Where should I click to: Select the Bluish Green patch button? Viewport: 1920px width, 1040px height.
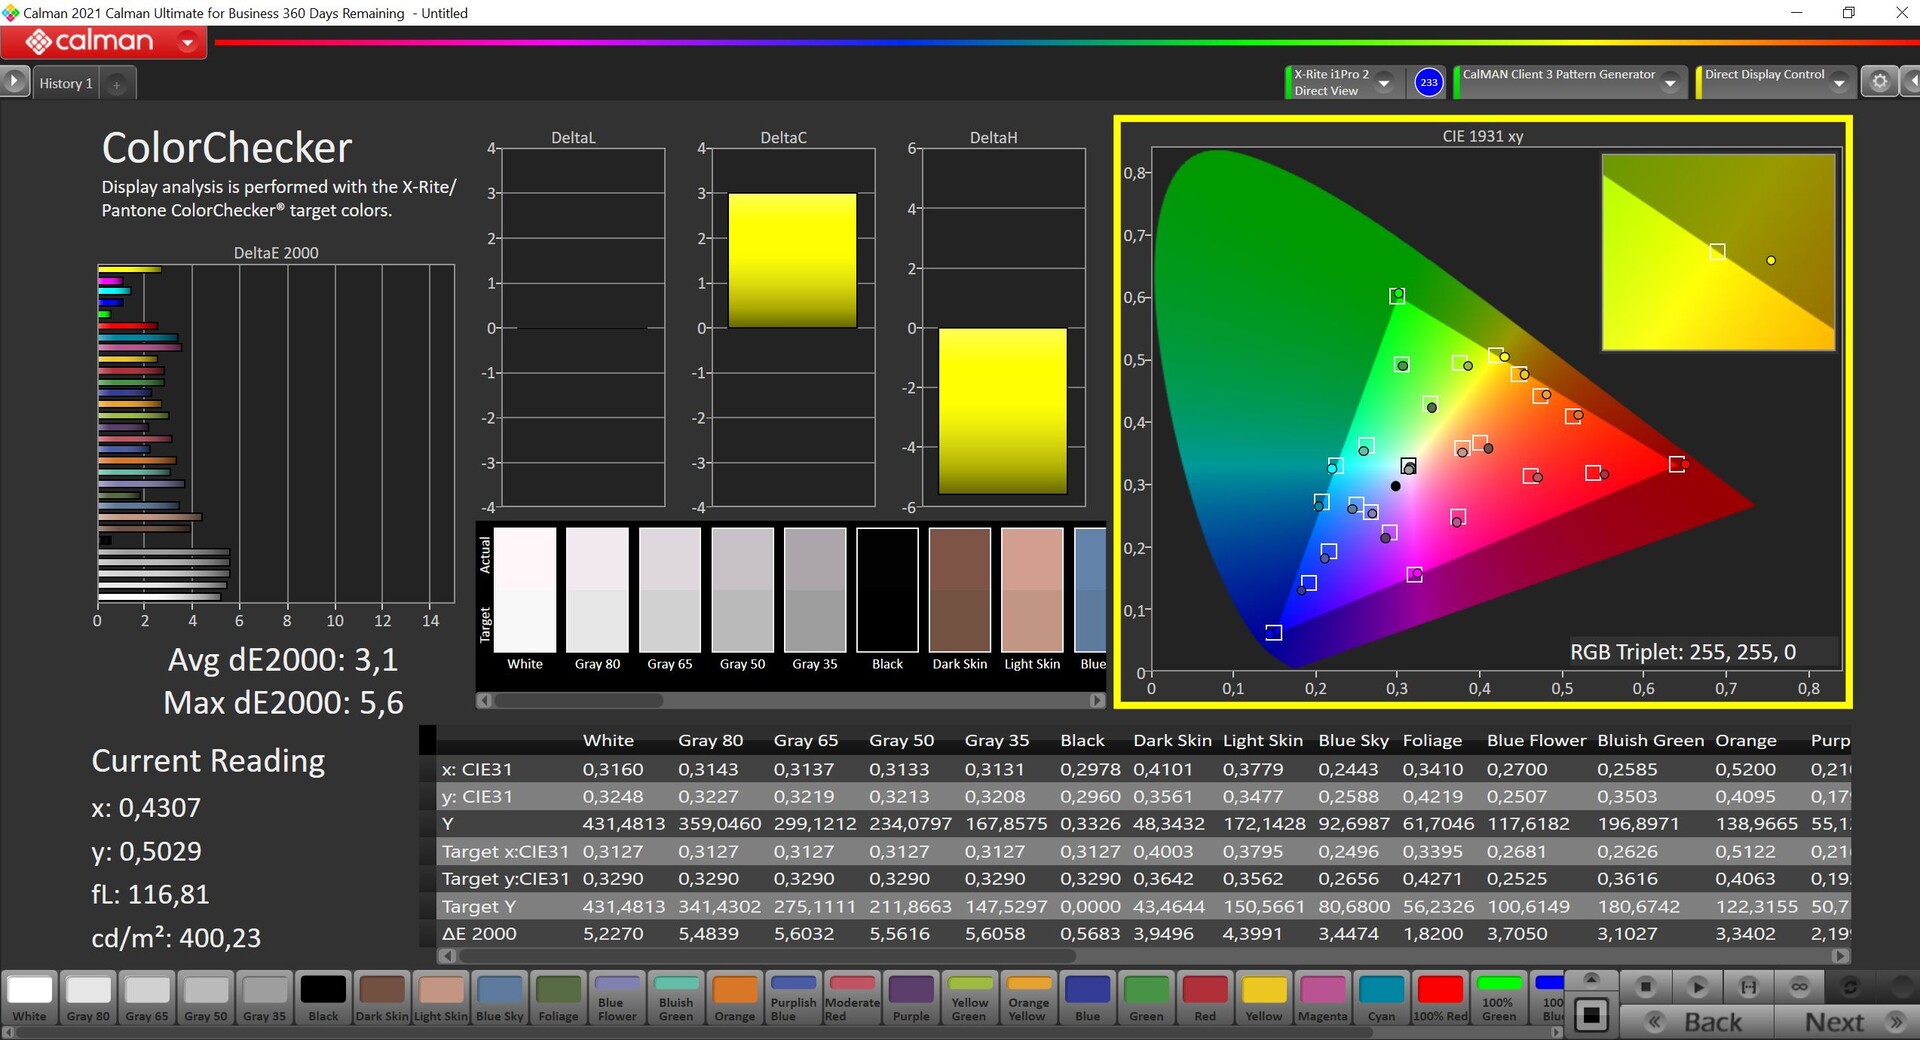tap(676, 997)
